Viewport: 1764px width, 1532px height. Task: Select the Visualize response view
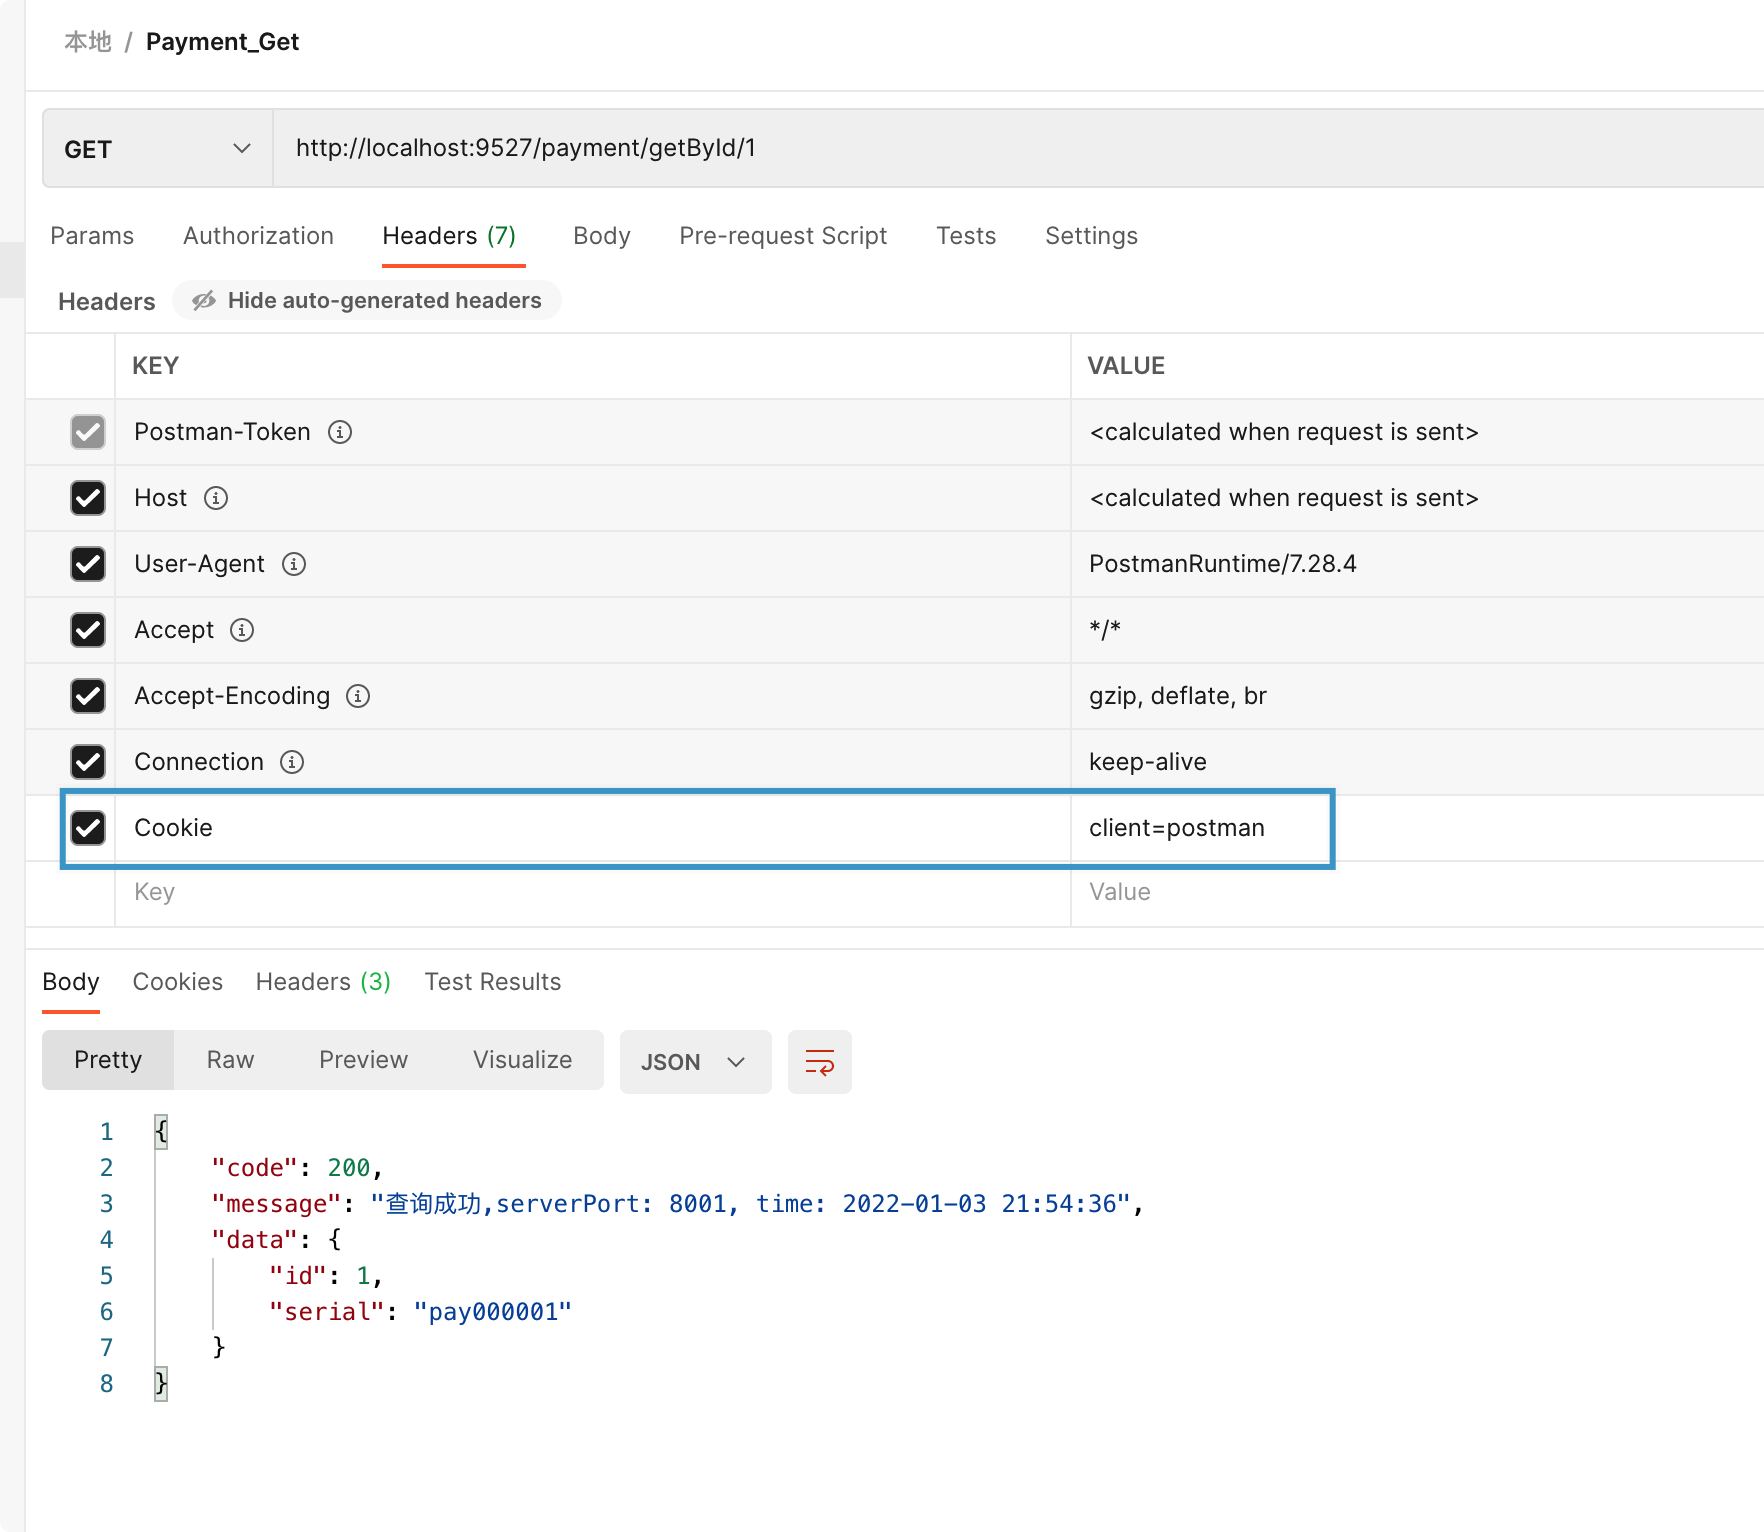pos(522,1060)
